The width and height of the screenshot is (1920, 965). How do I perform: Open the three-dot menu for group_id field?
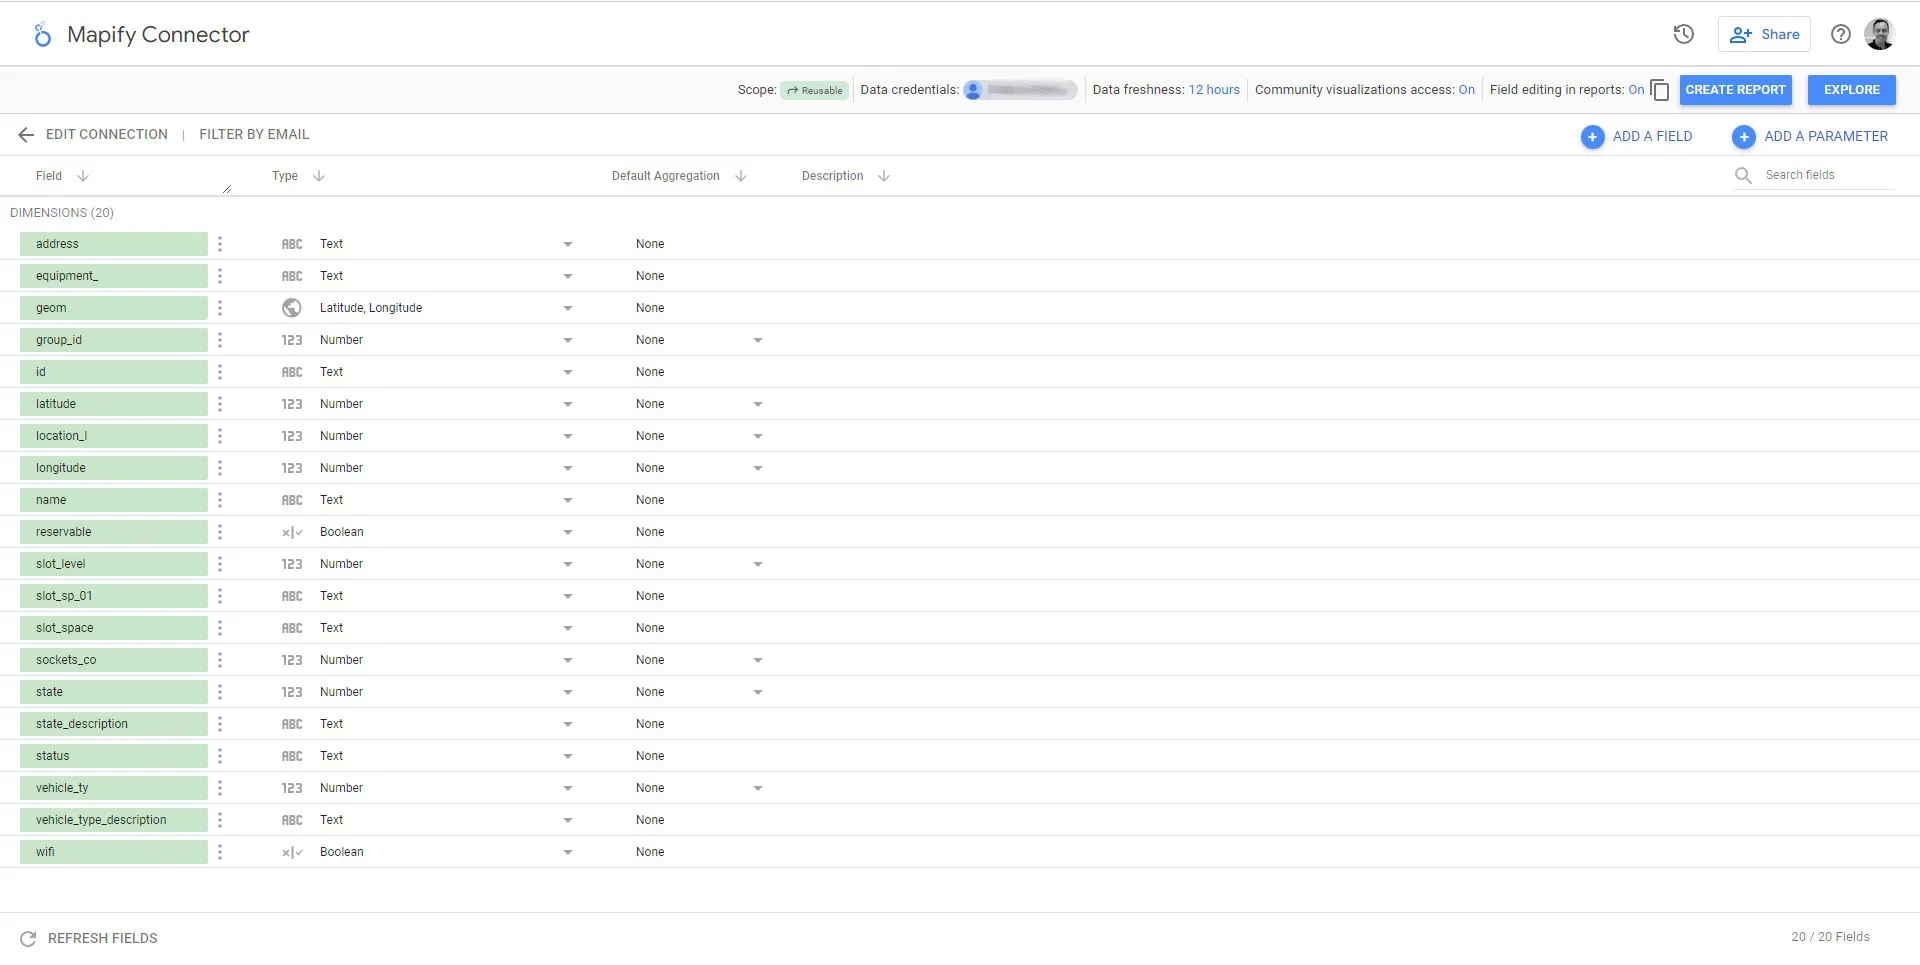click(x=220, y=340)
